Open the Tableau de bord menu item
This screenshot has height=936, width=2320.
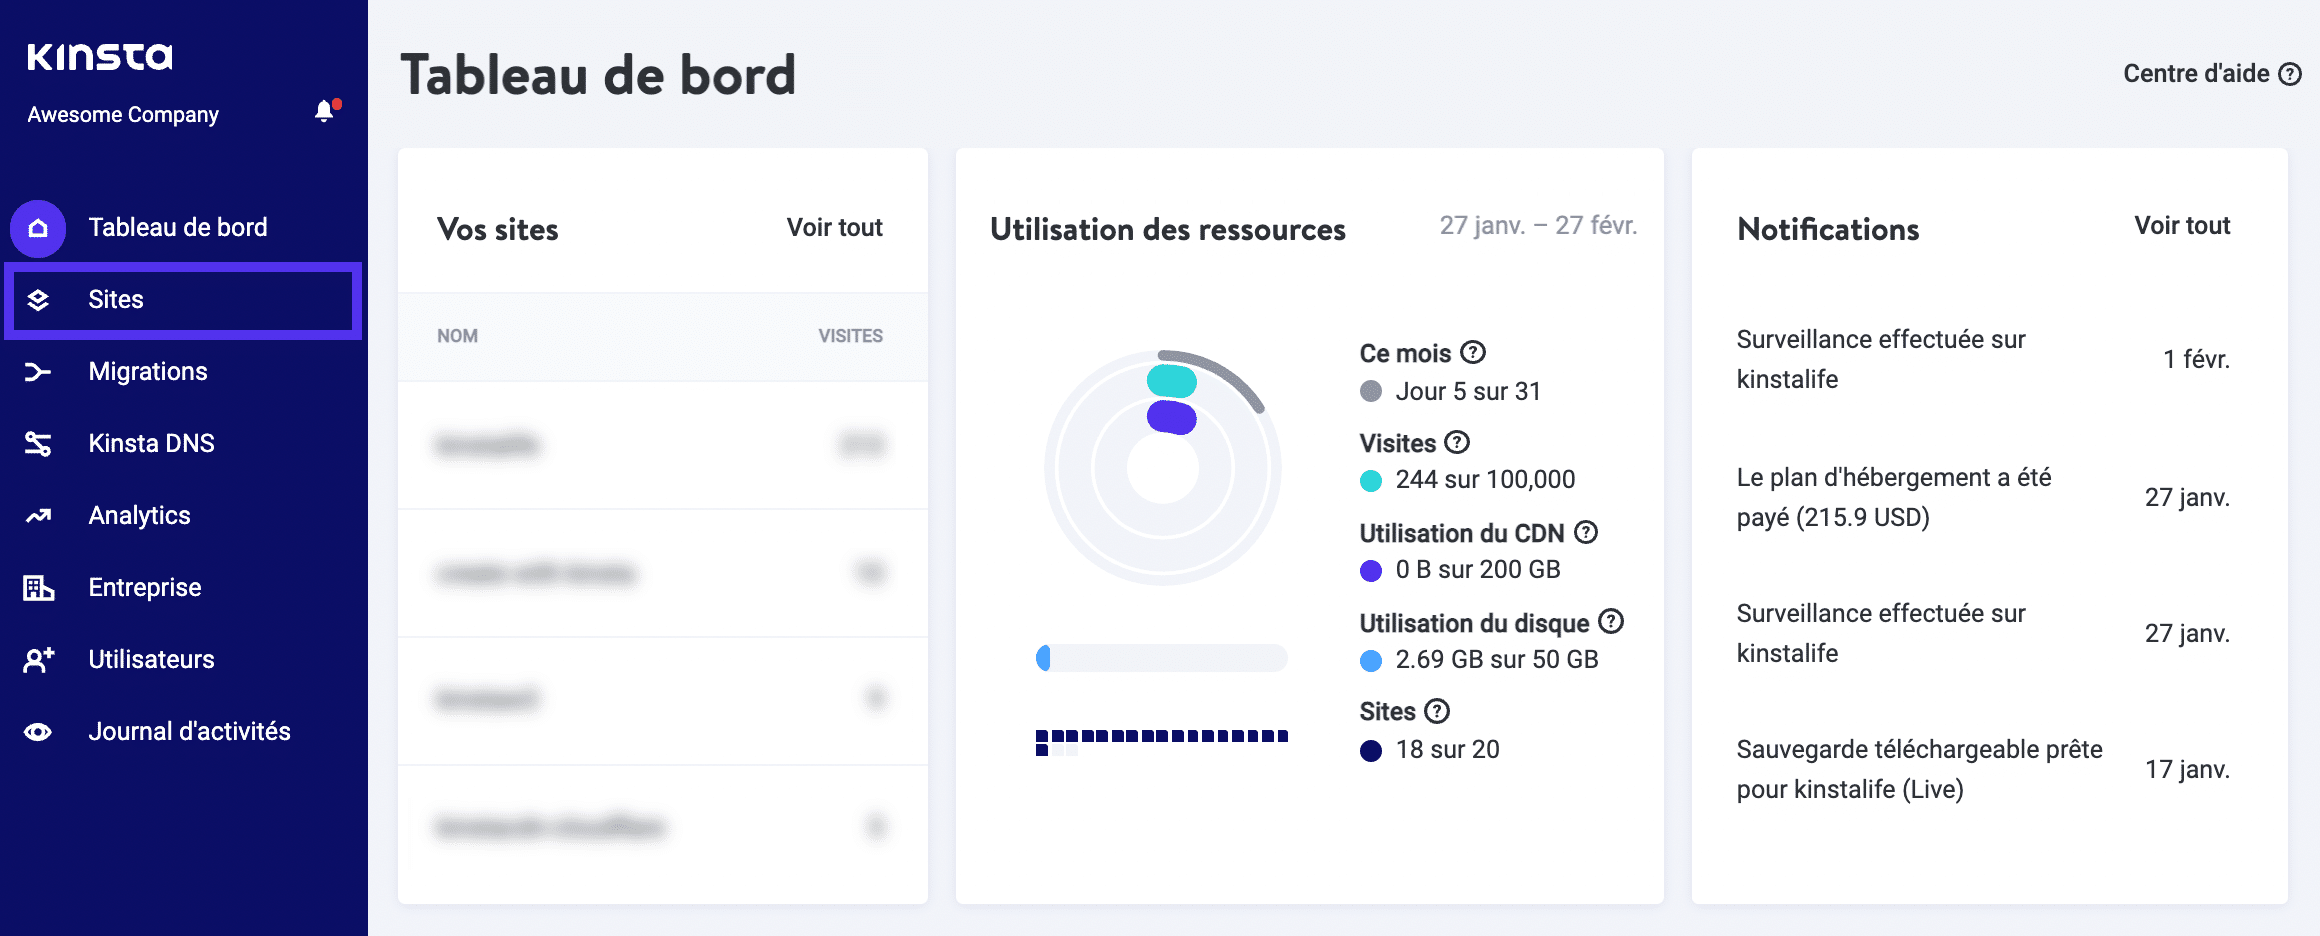[177, 227]
